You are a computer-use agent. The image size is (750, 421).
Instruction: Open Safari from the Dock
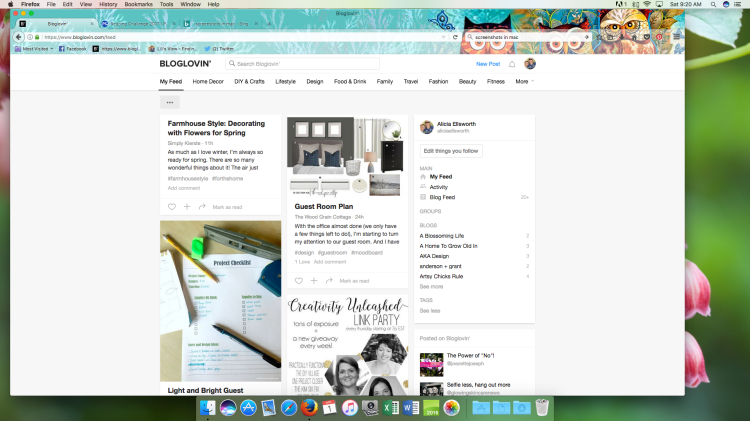point(289,408)
